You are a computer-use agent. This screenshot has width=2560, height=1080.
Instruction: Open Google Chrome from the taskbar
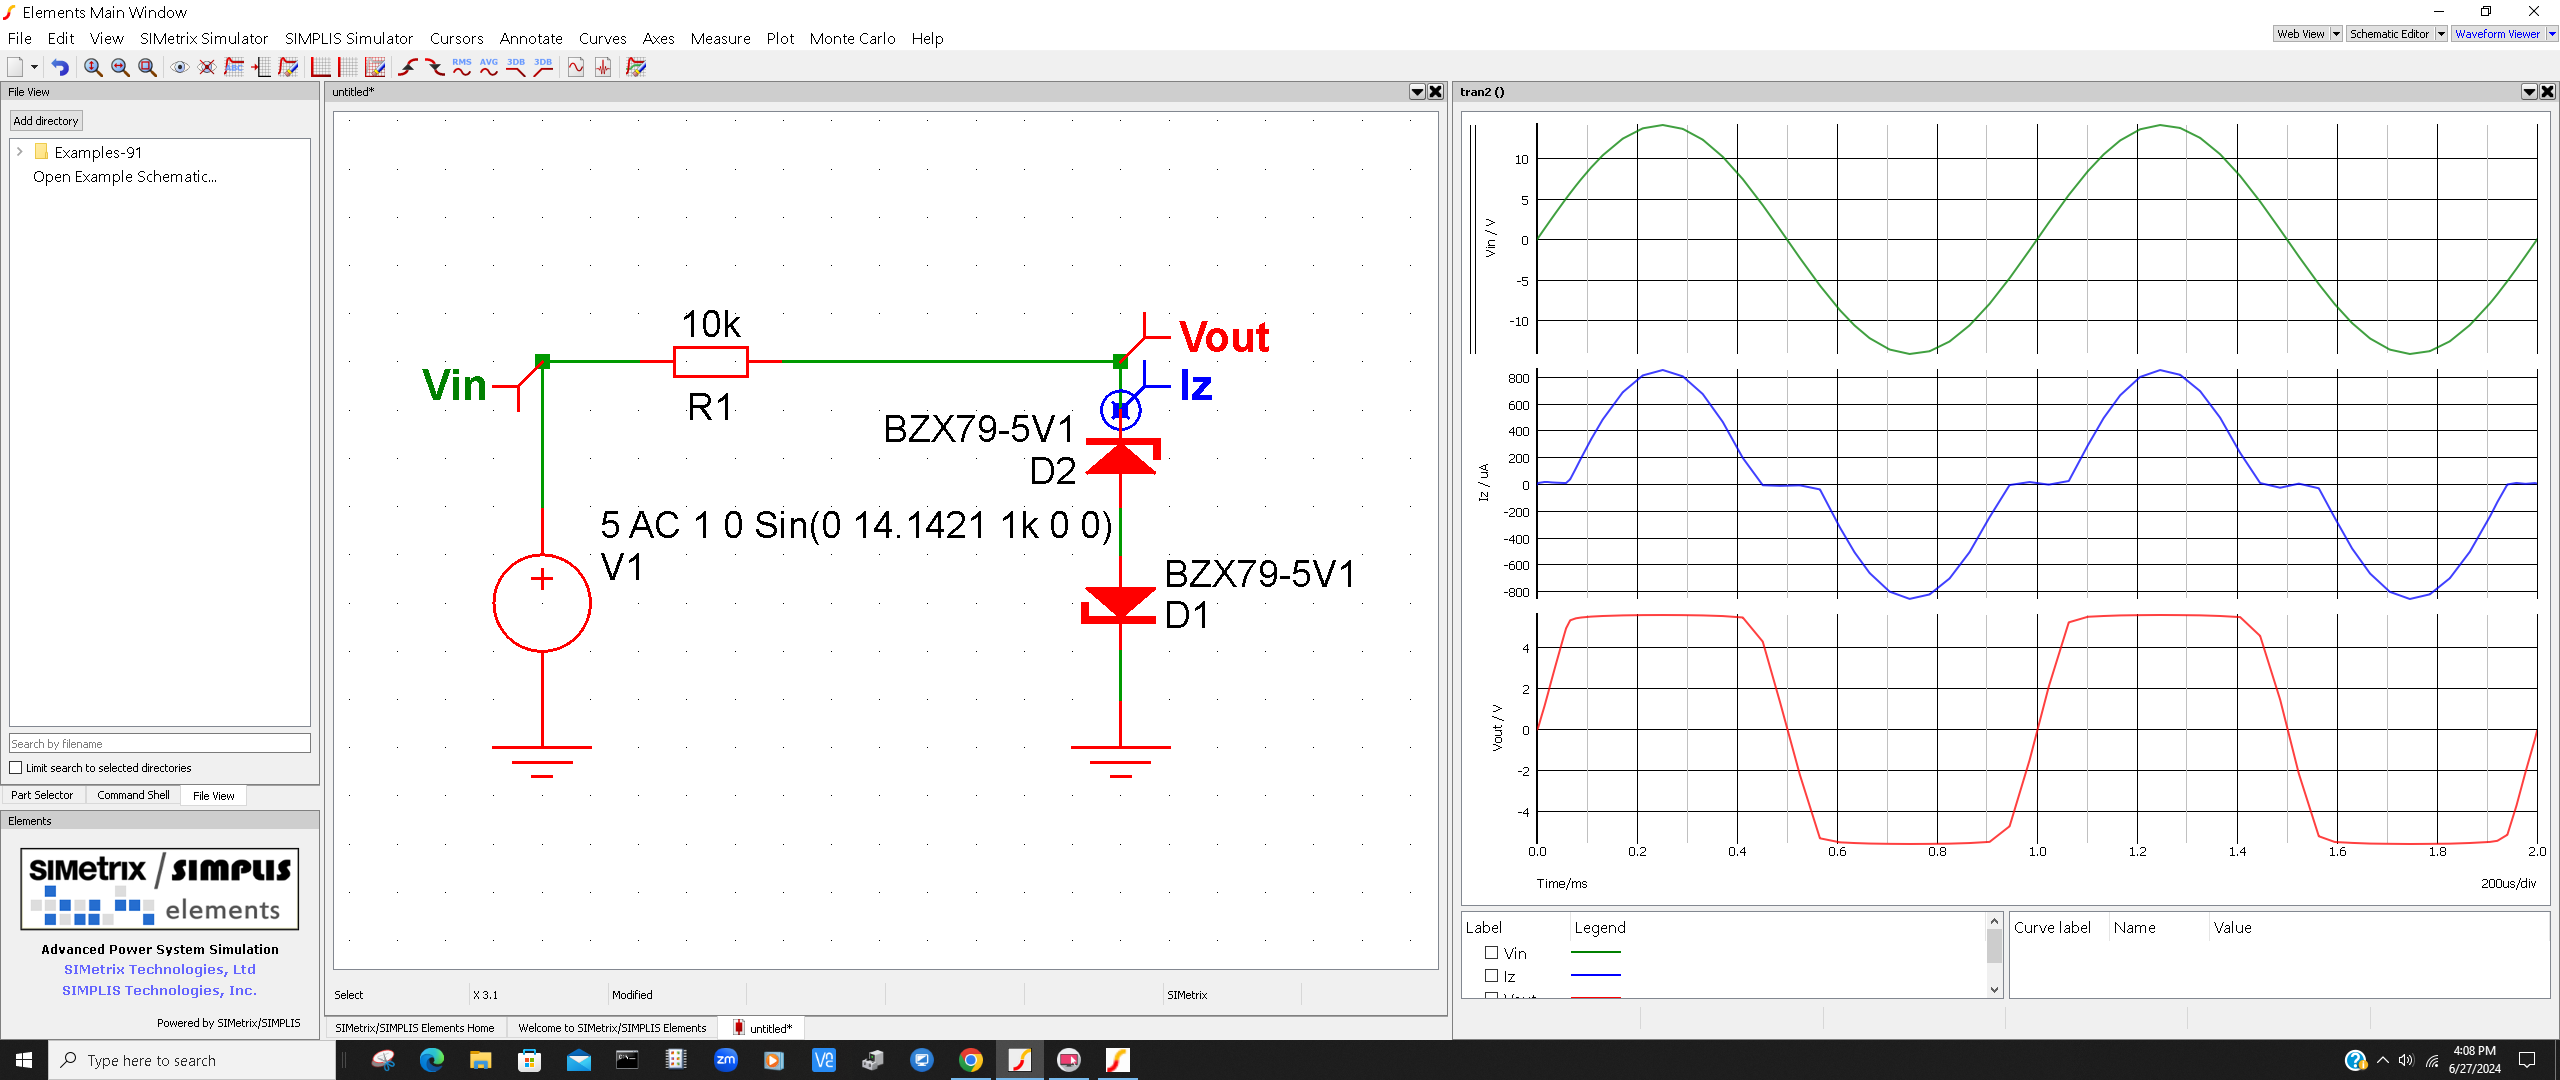pos(970,1060)
